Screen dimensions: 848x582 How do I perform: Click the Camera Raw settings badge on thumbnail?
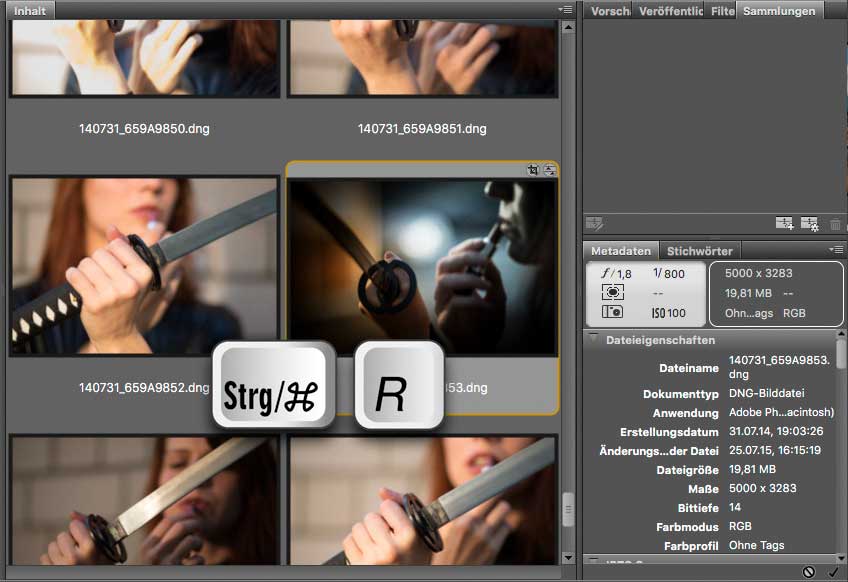click(x=549, y=171)
